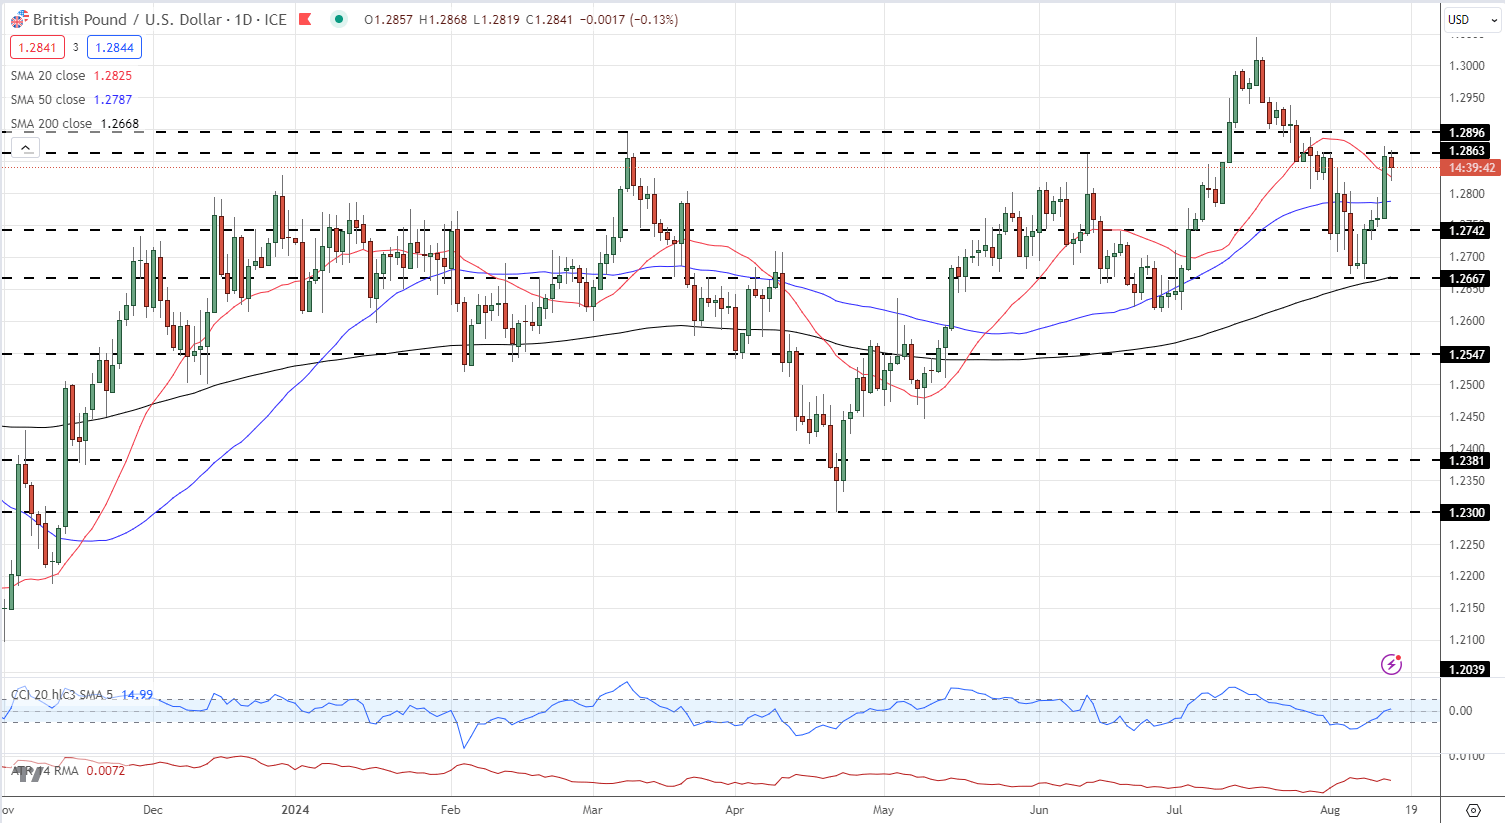Open the USD currency dropdown
The width and height of the screenshot is (1505, 823).
1473,19
